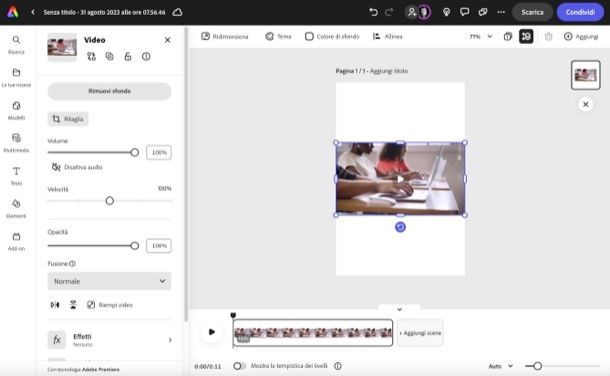Close the Video properties panel
This screenshot has width=610, height=376.
(x=167, y=40)
